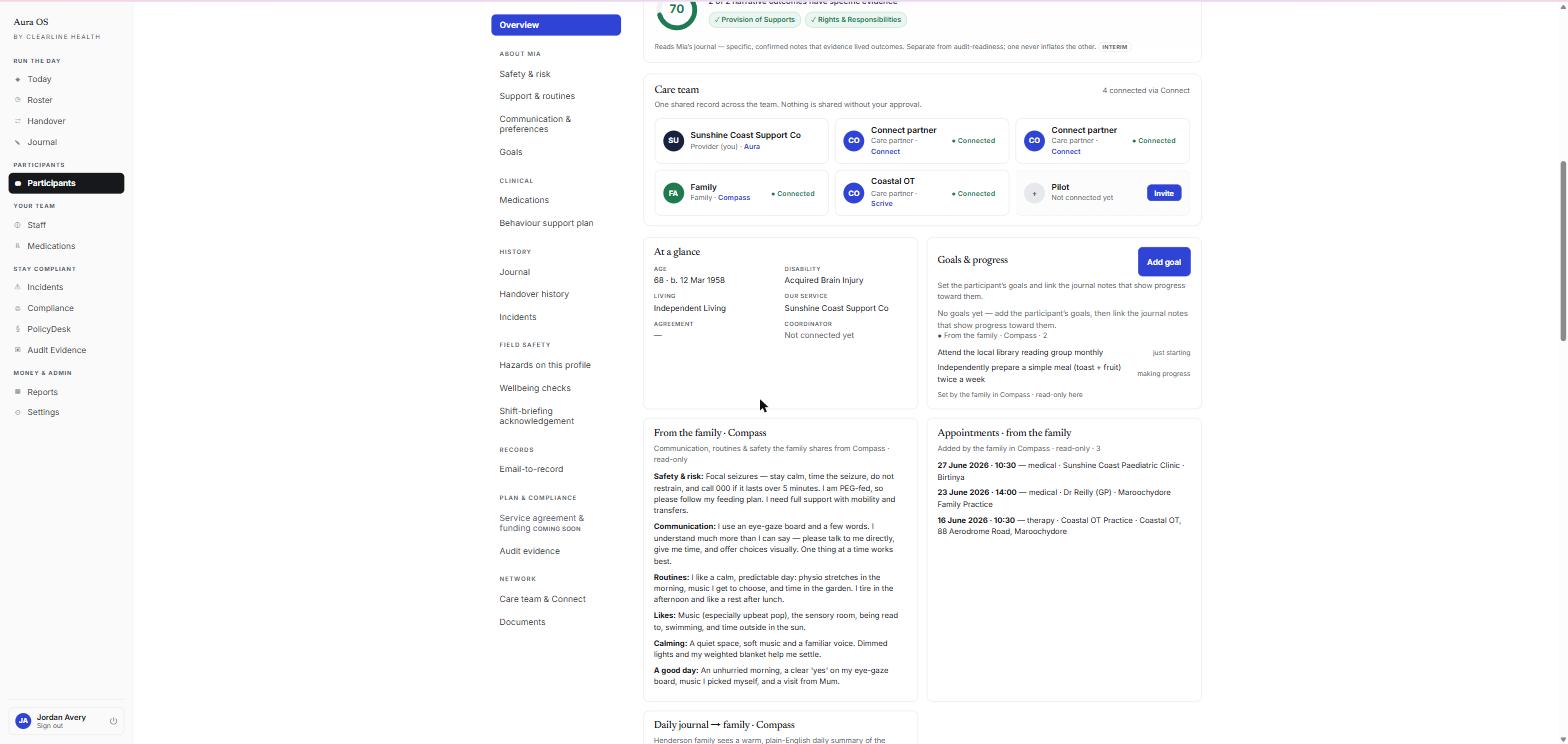This screenshot has width=1568, height=744.
Task: Open the Behaviour support plan
Action: tap(546, 223)
